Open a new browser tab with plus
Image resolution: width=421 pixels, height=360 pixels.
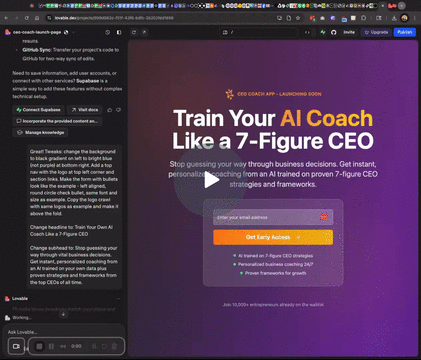click(x=402, y=6)
